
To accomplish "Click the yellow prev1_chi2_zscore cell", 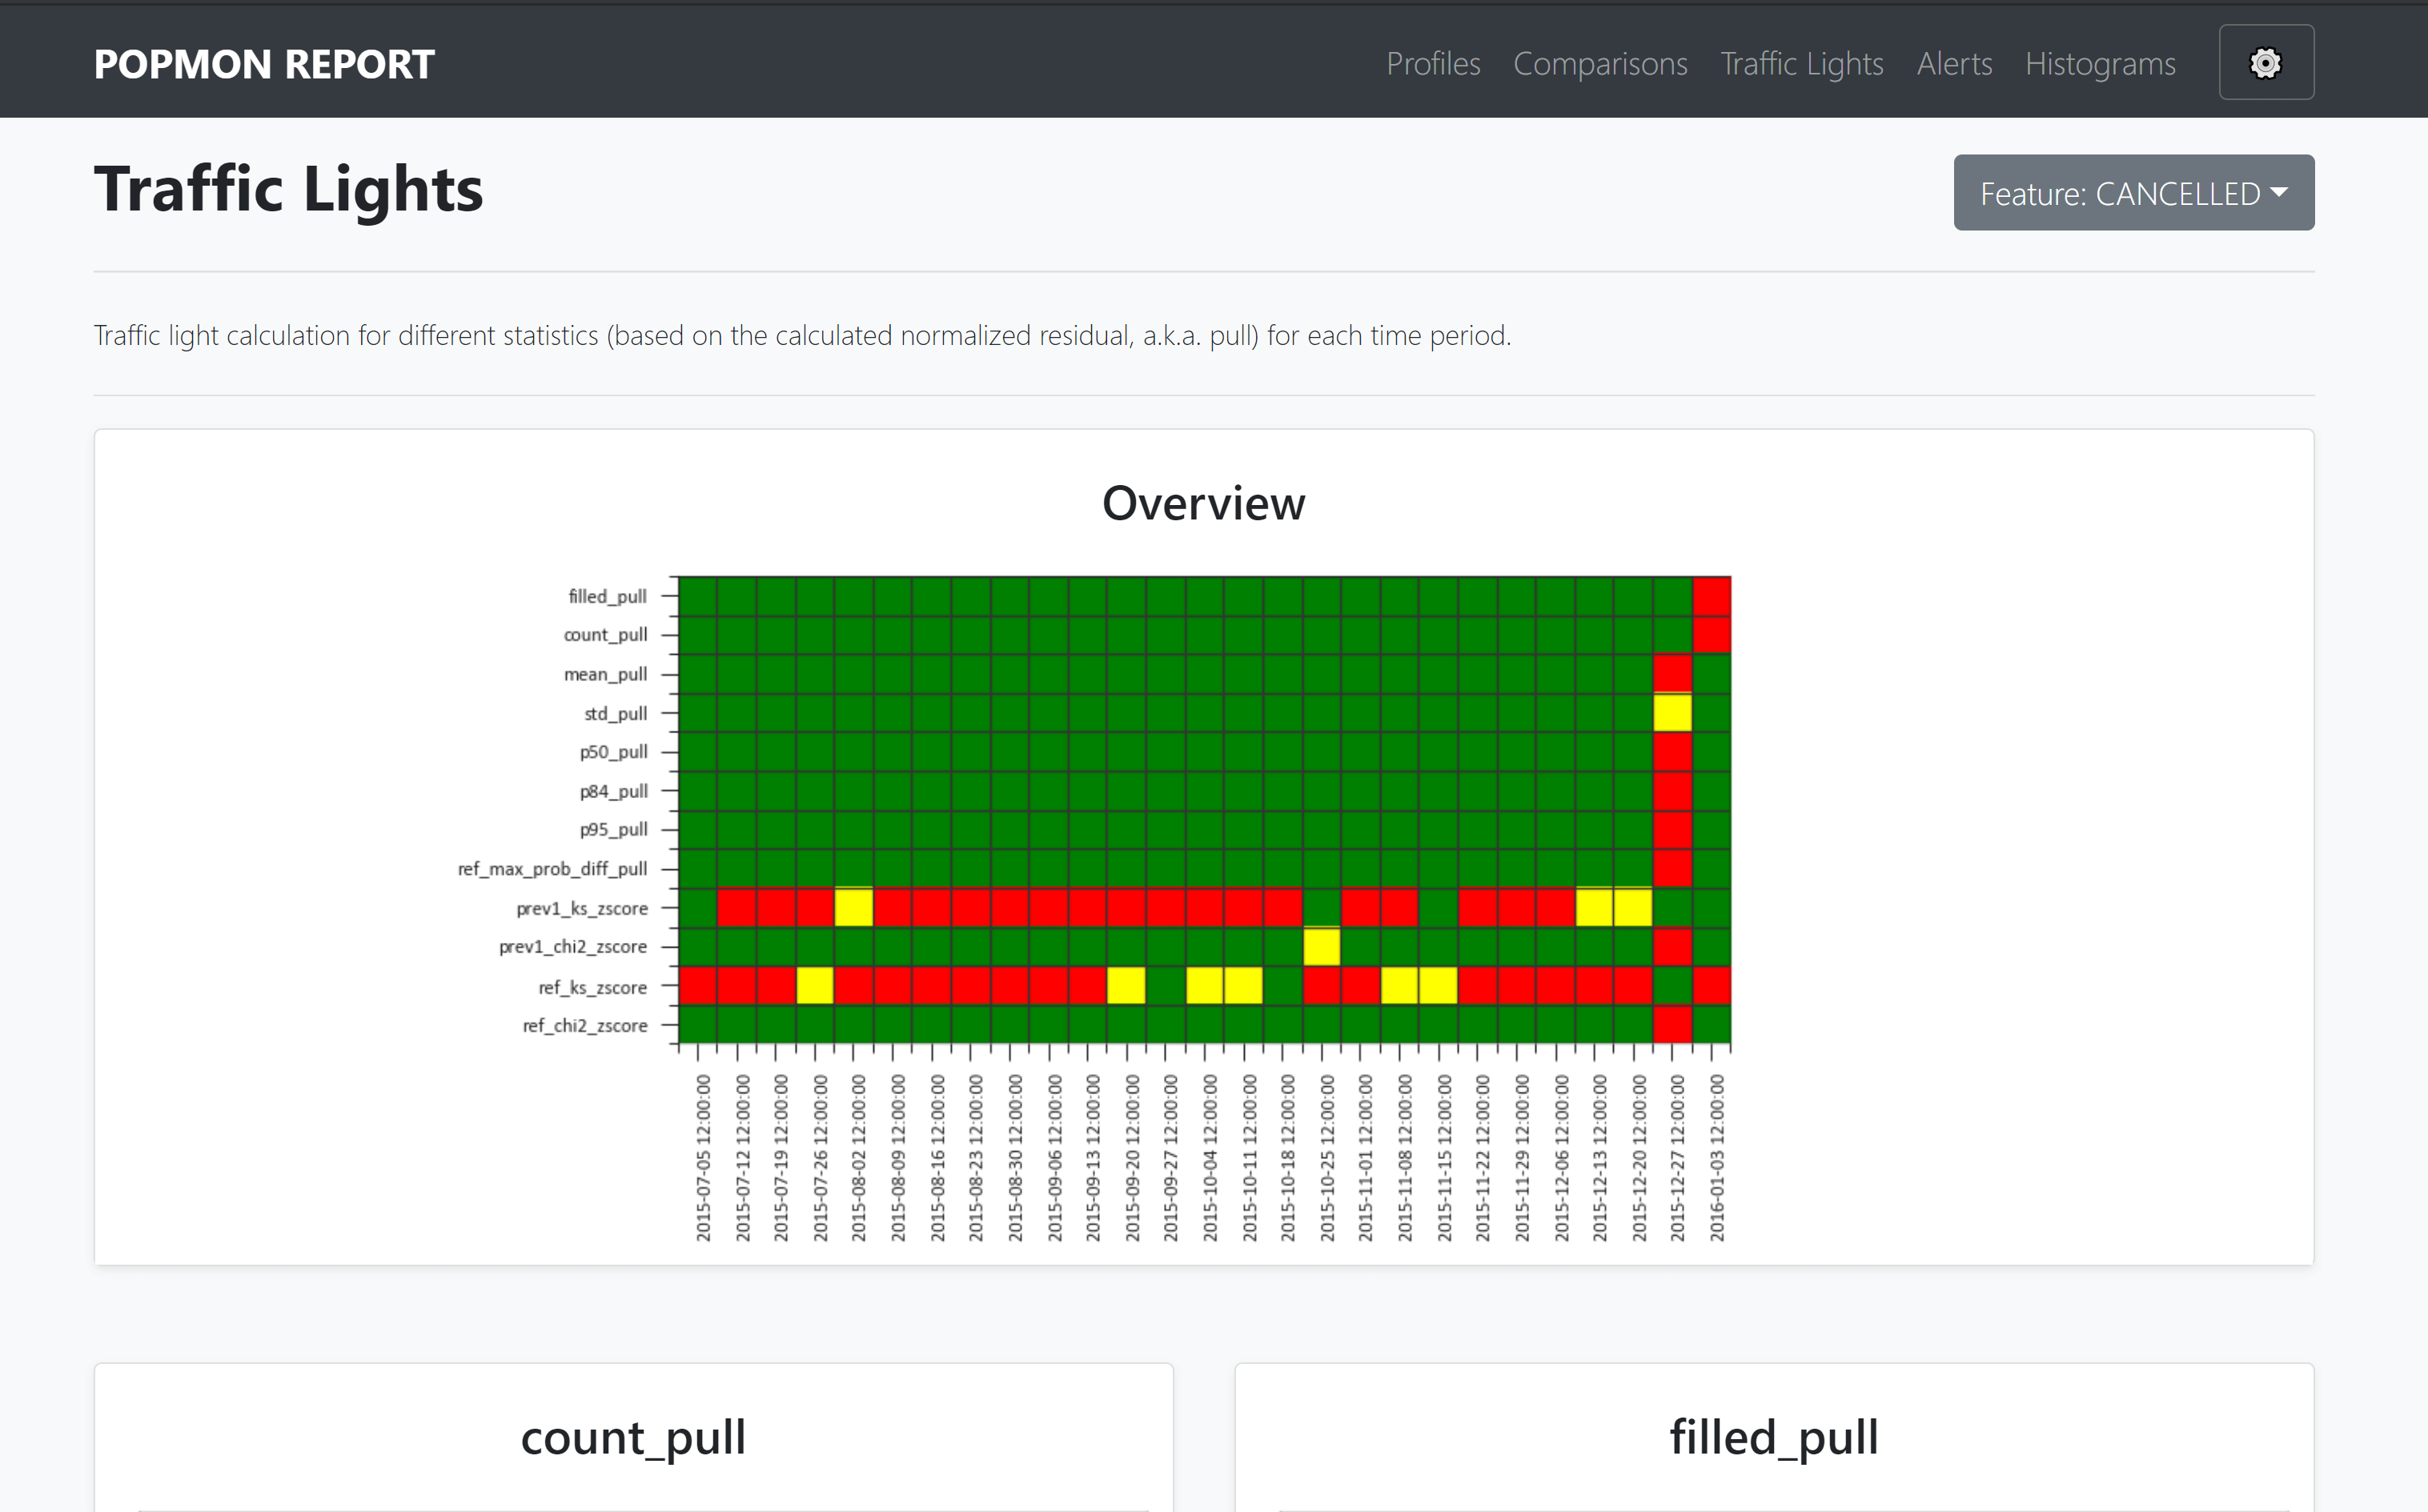I will [1321, 947].
